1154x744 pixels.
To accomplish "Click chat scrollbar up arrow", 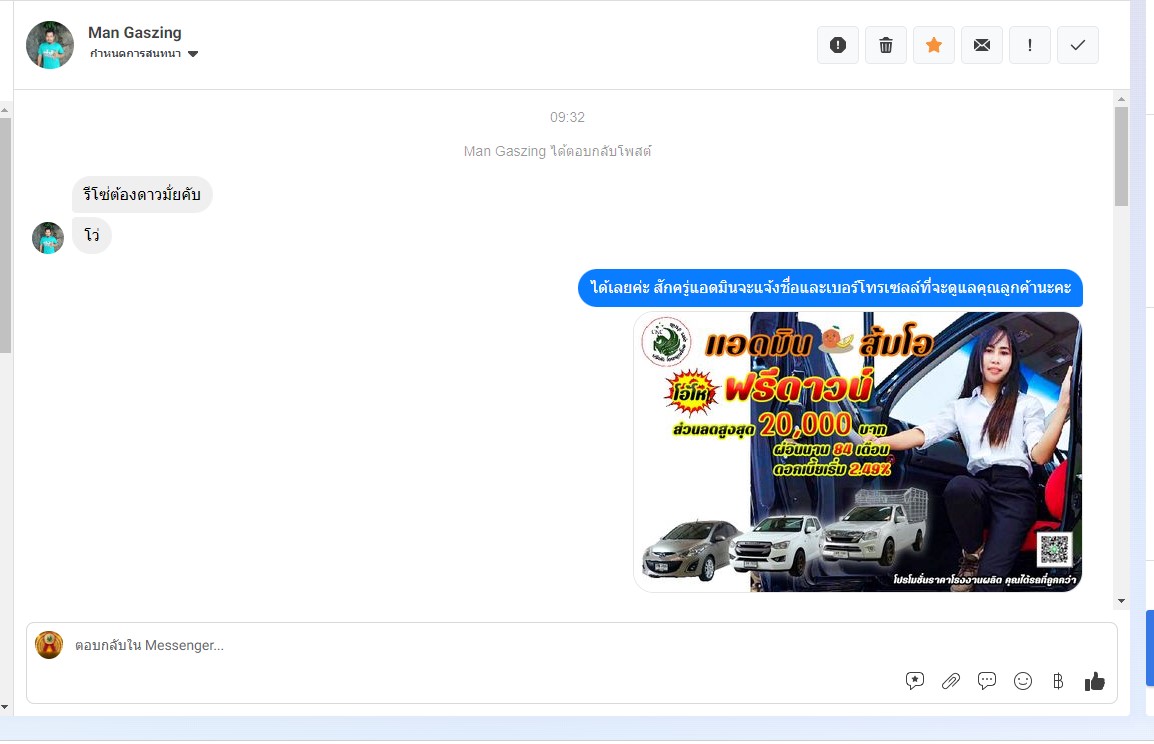I will [x=1121, y=99].
